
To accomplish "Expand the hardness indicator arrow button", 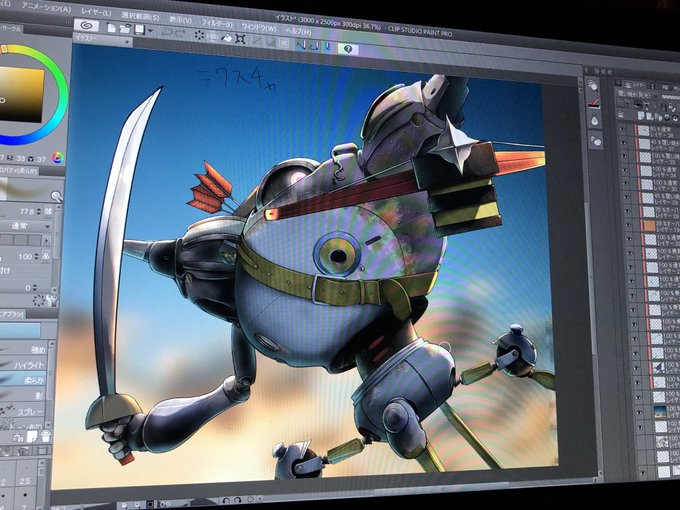I will click(x=46, y=240).
